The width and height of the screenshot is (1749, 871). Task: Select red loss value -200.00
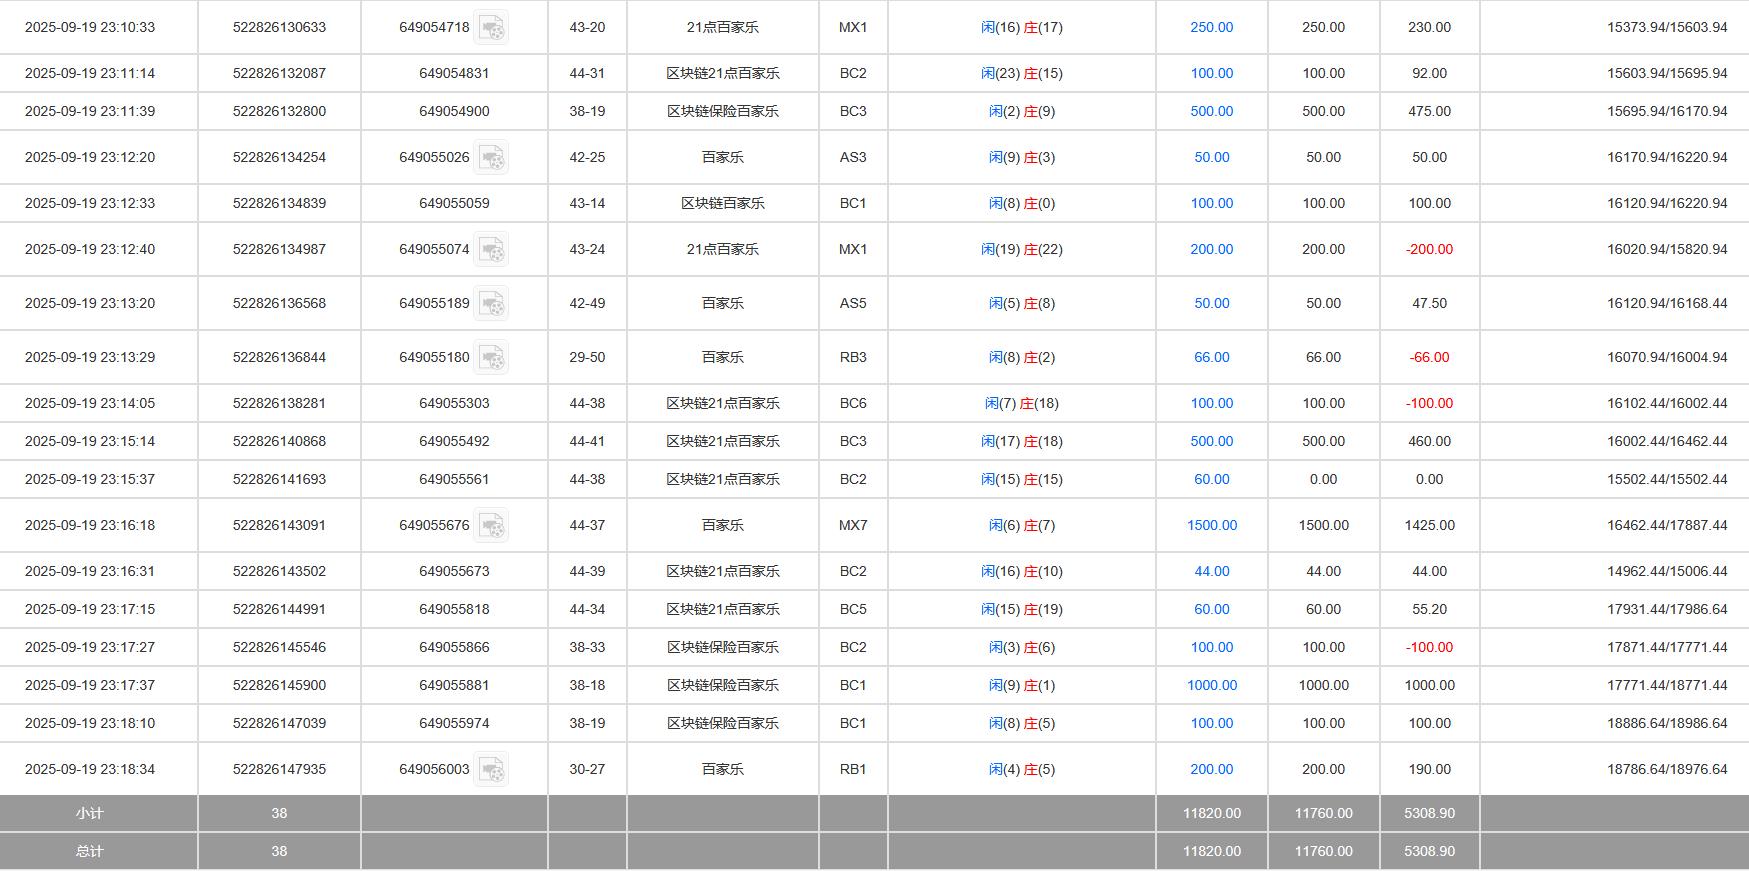click(1429, 249)
